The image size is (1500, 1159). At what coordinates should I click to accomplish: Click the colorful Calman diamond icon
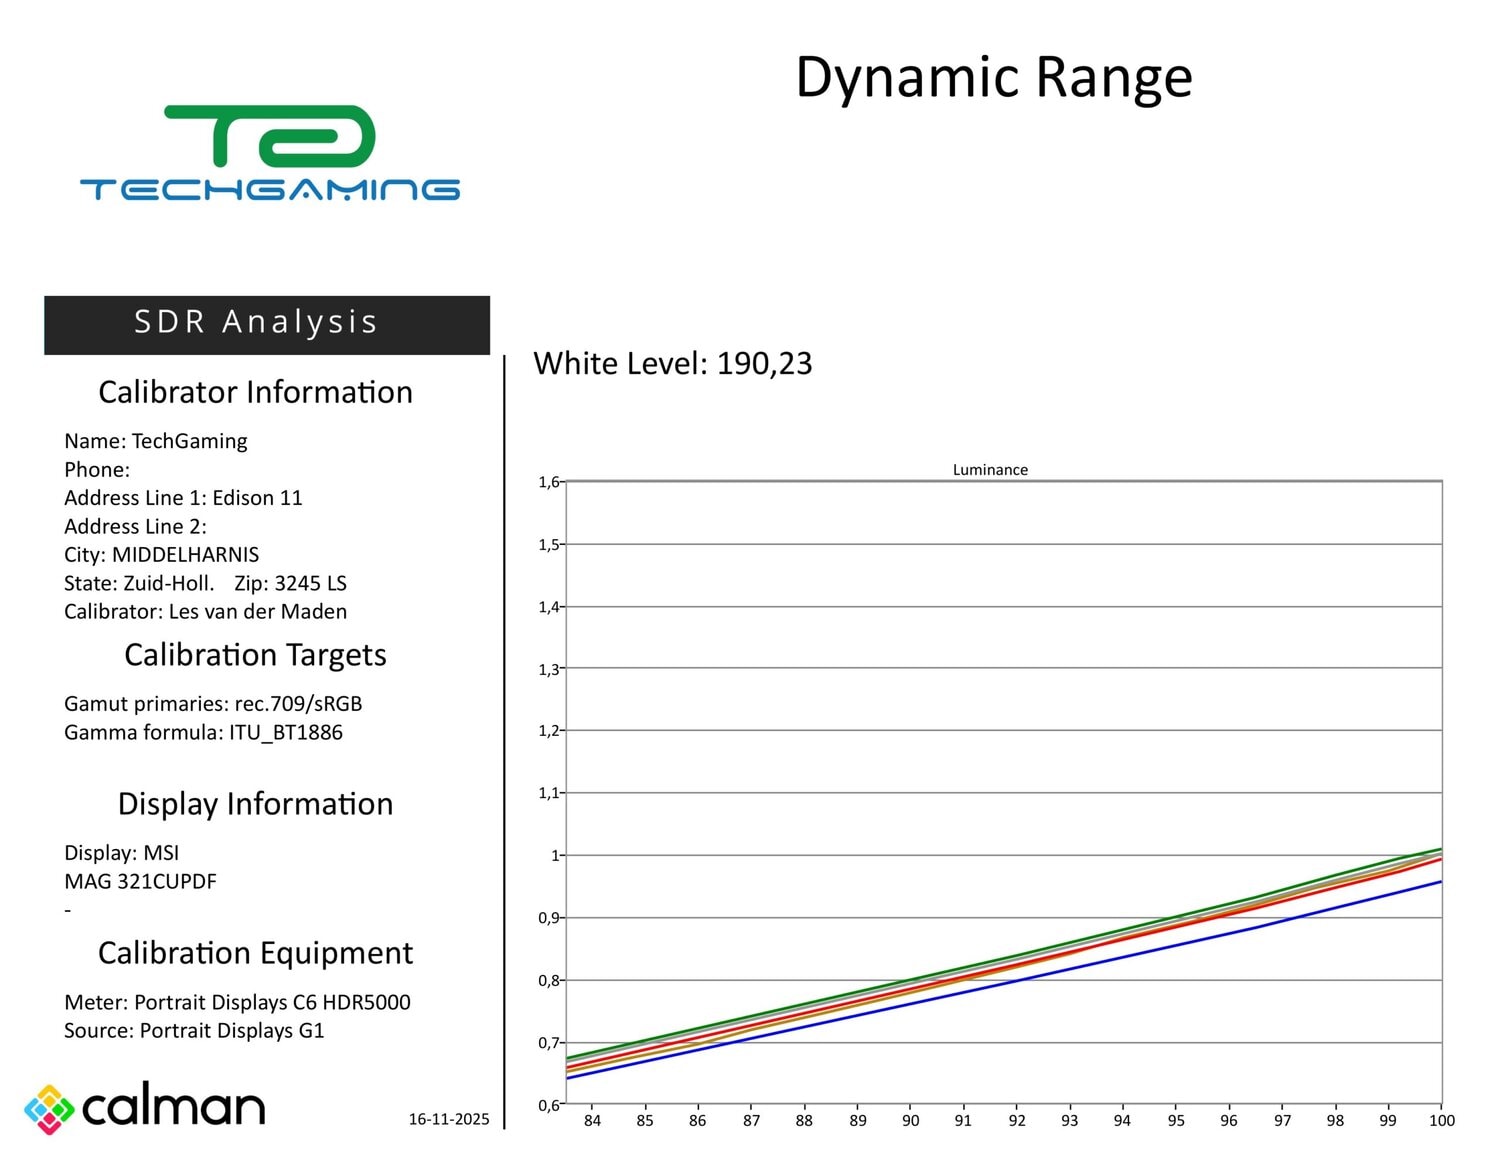[49, 1109]
